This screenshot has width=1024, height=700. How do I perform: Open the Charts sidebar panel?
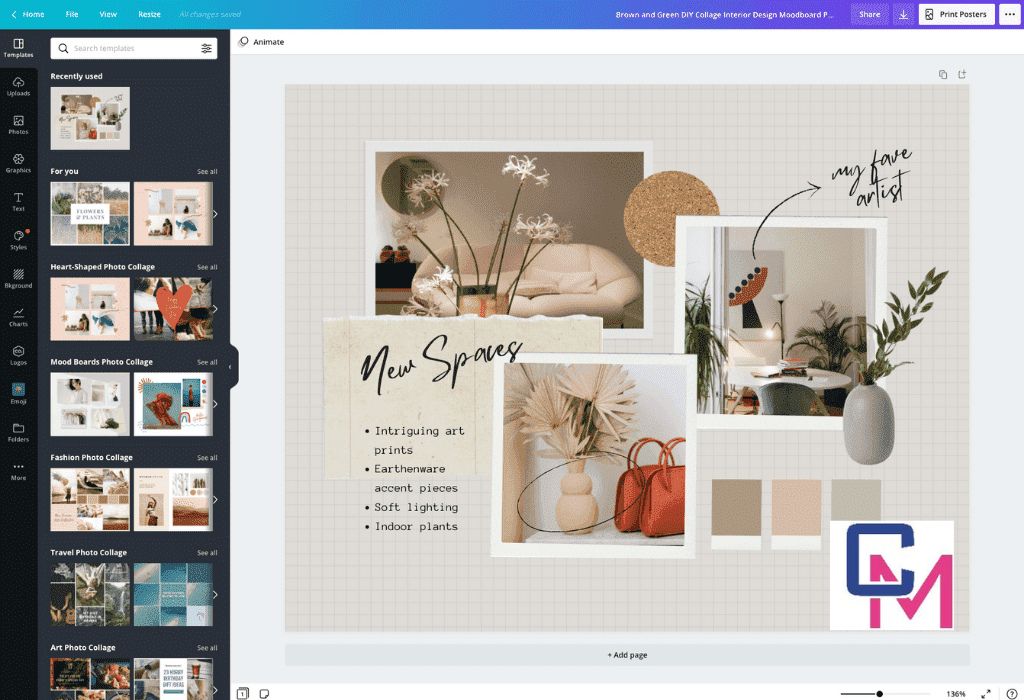pos(18,317)
